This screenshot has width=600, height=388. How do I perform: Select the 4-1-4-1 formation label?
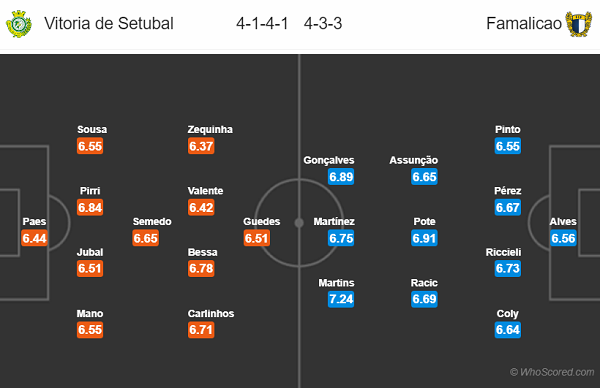262,24
